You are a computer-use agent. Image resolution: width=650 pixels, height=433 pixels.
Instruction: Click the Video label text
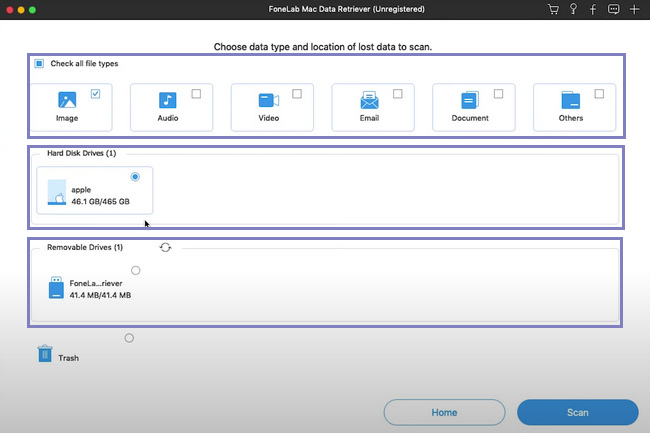click(269, 118)
